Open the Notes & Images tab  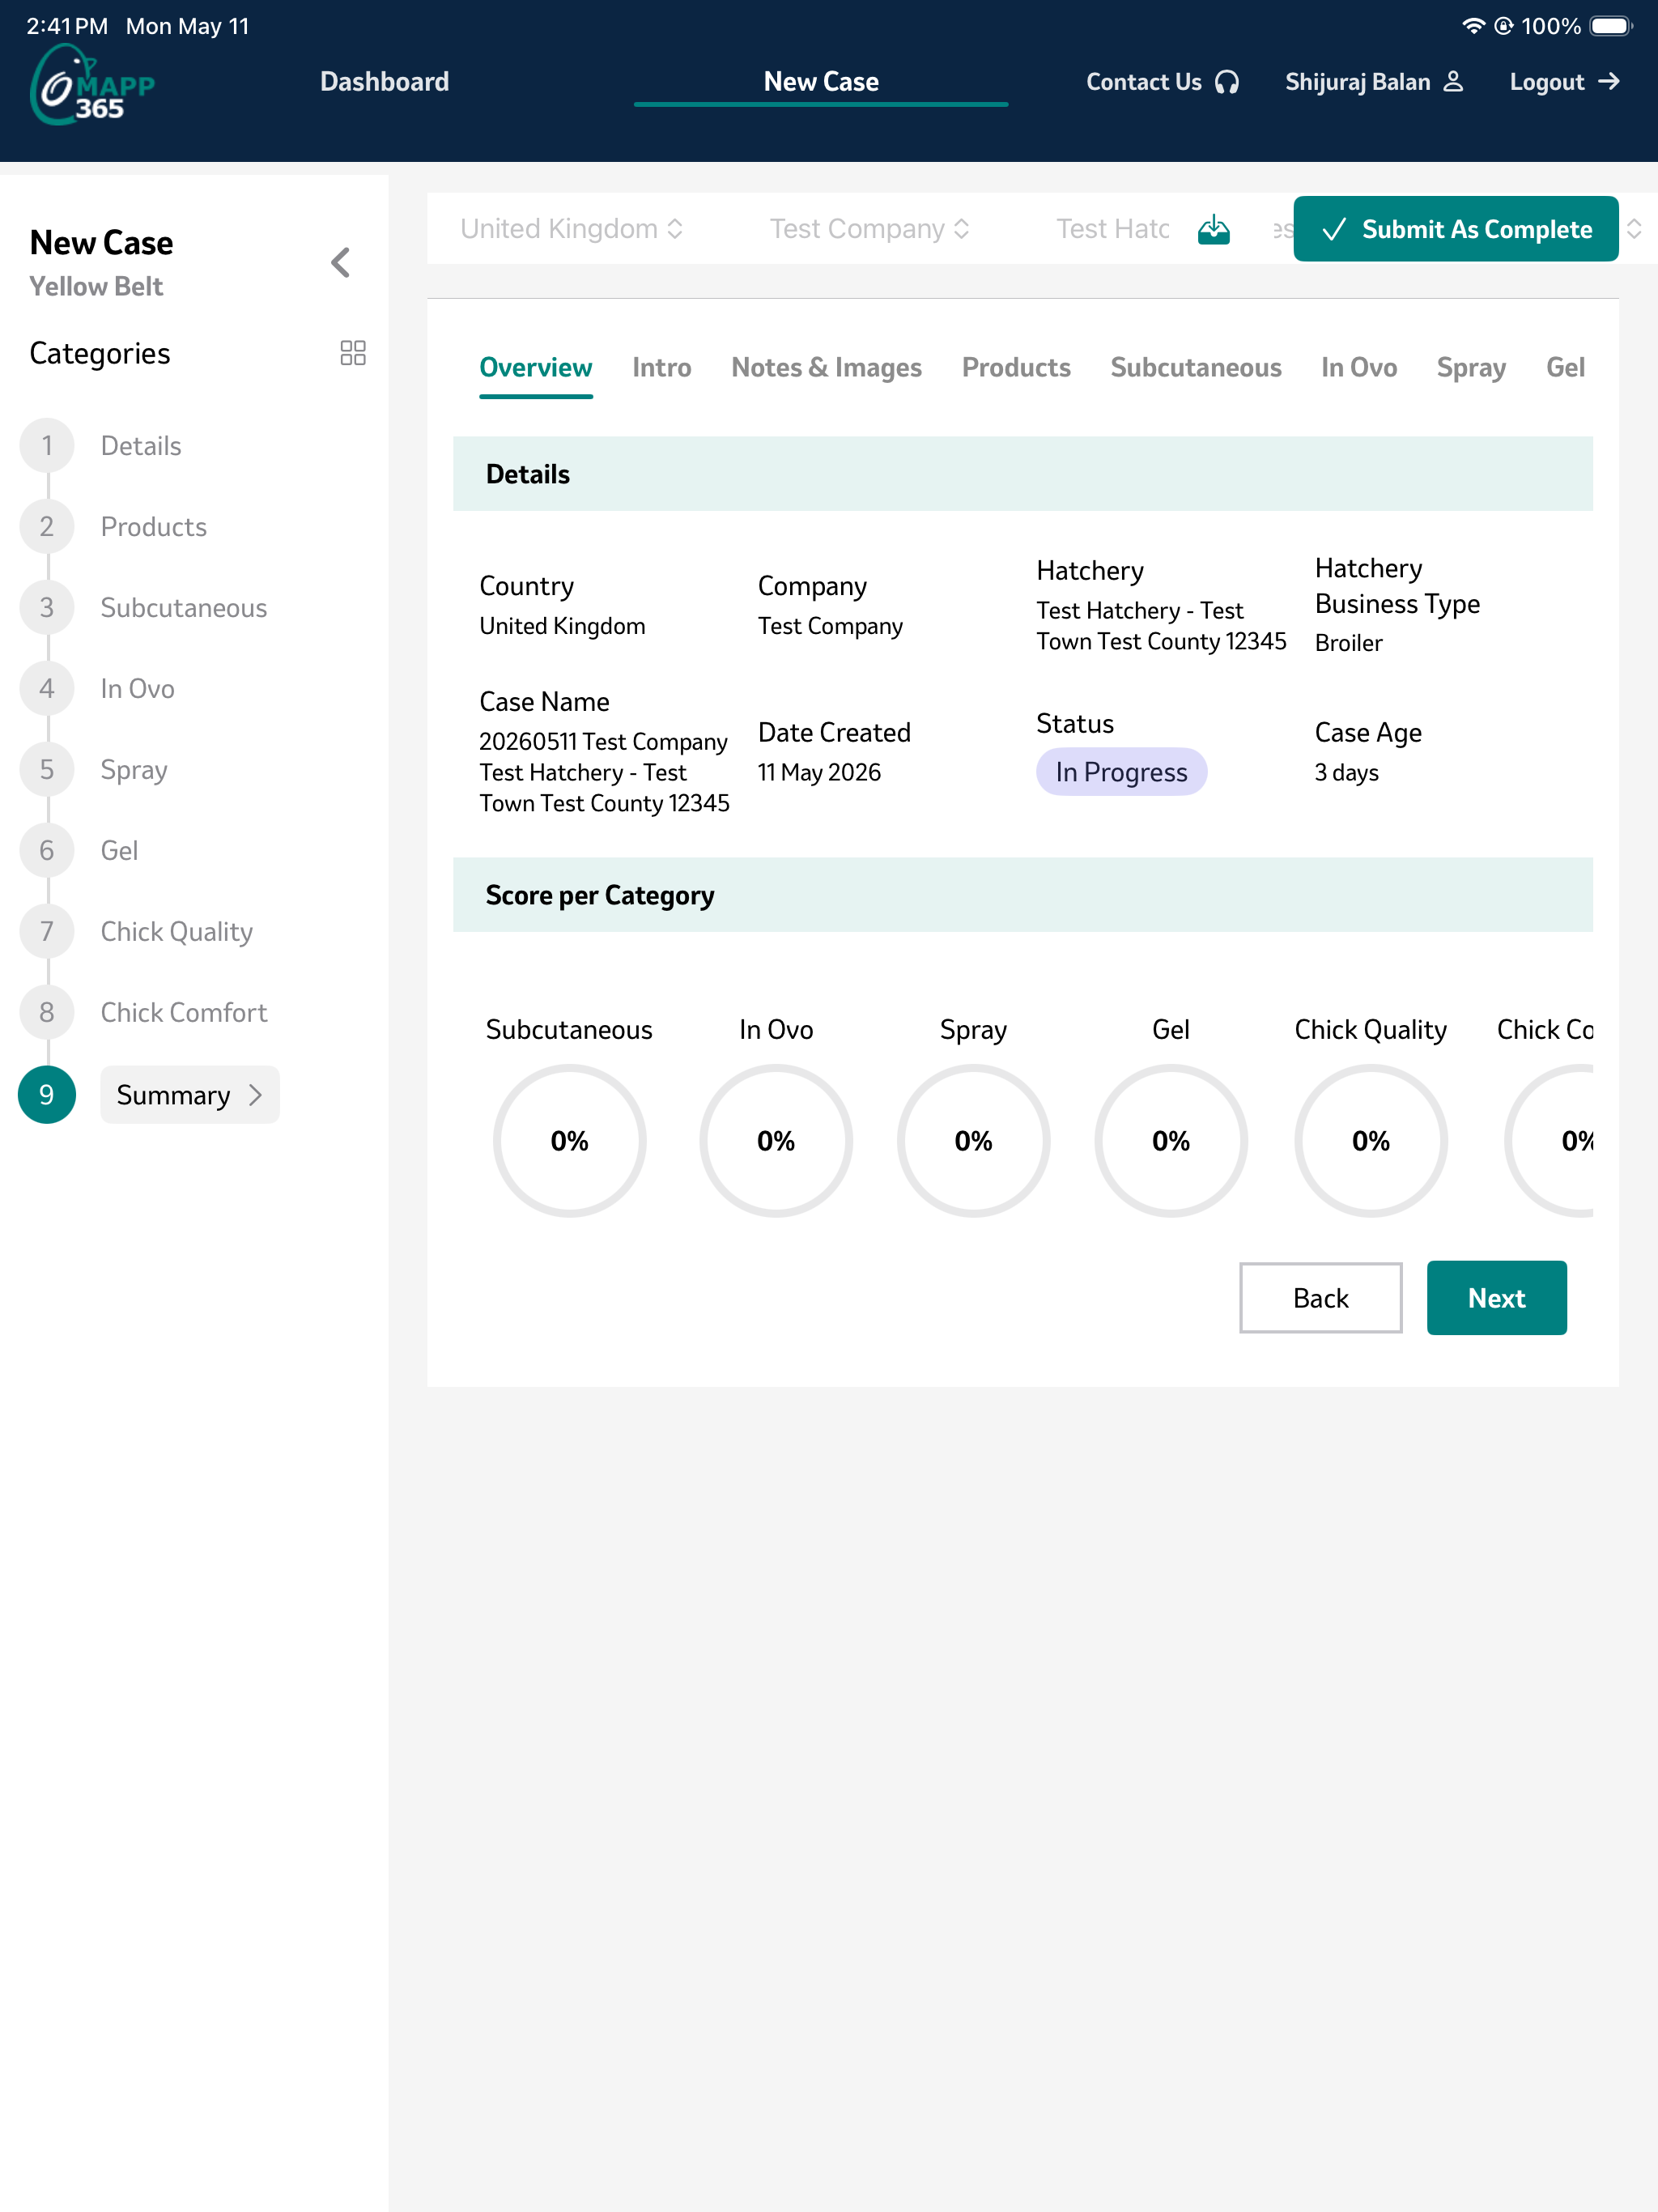pos(826,368)
